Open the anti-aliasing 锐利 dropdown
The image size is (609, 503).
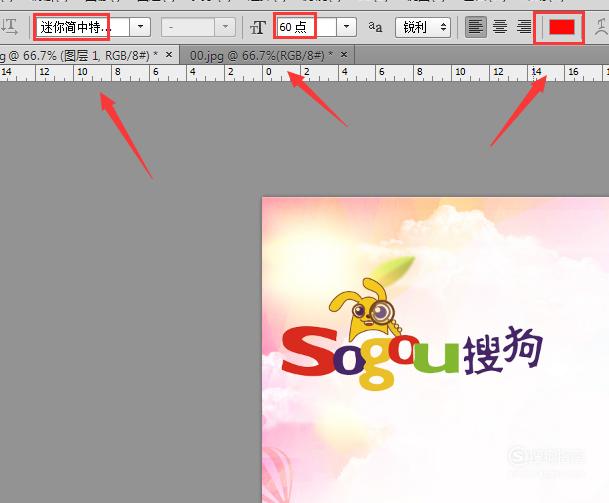point(423,27)
